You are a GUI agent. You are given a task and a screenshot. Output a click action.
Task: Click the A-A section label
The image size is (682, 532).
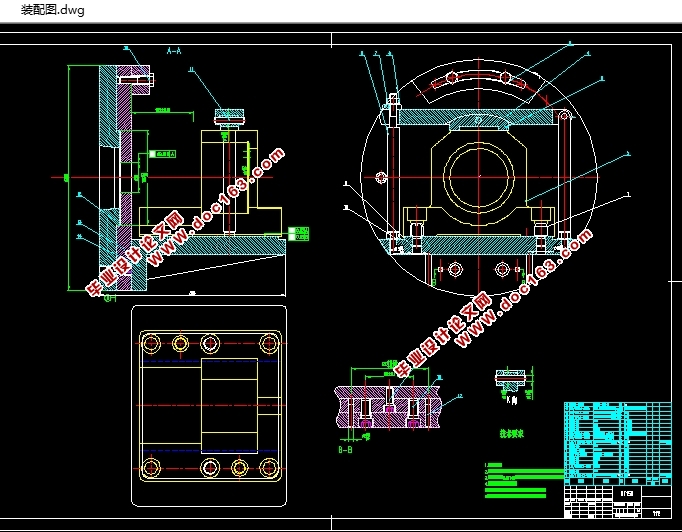(x=174, y=51)
